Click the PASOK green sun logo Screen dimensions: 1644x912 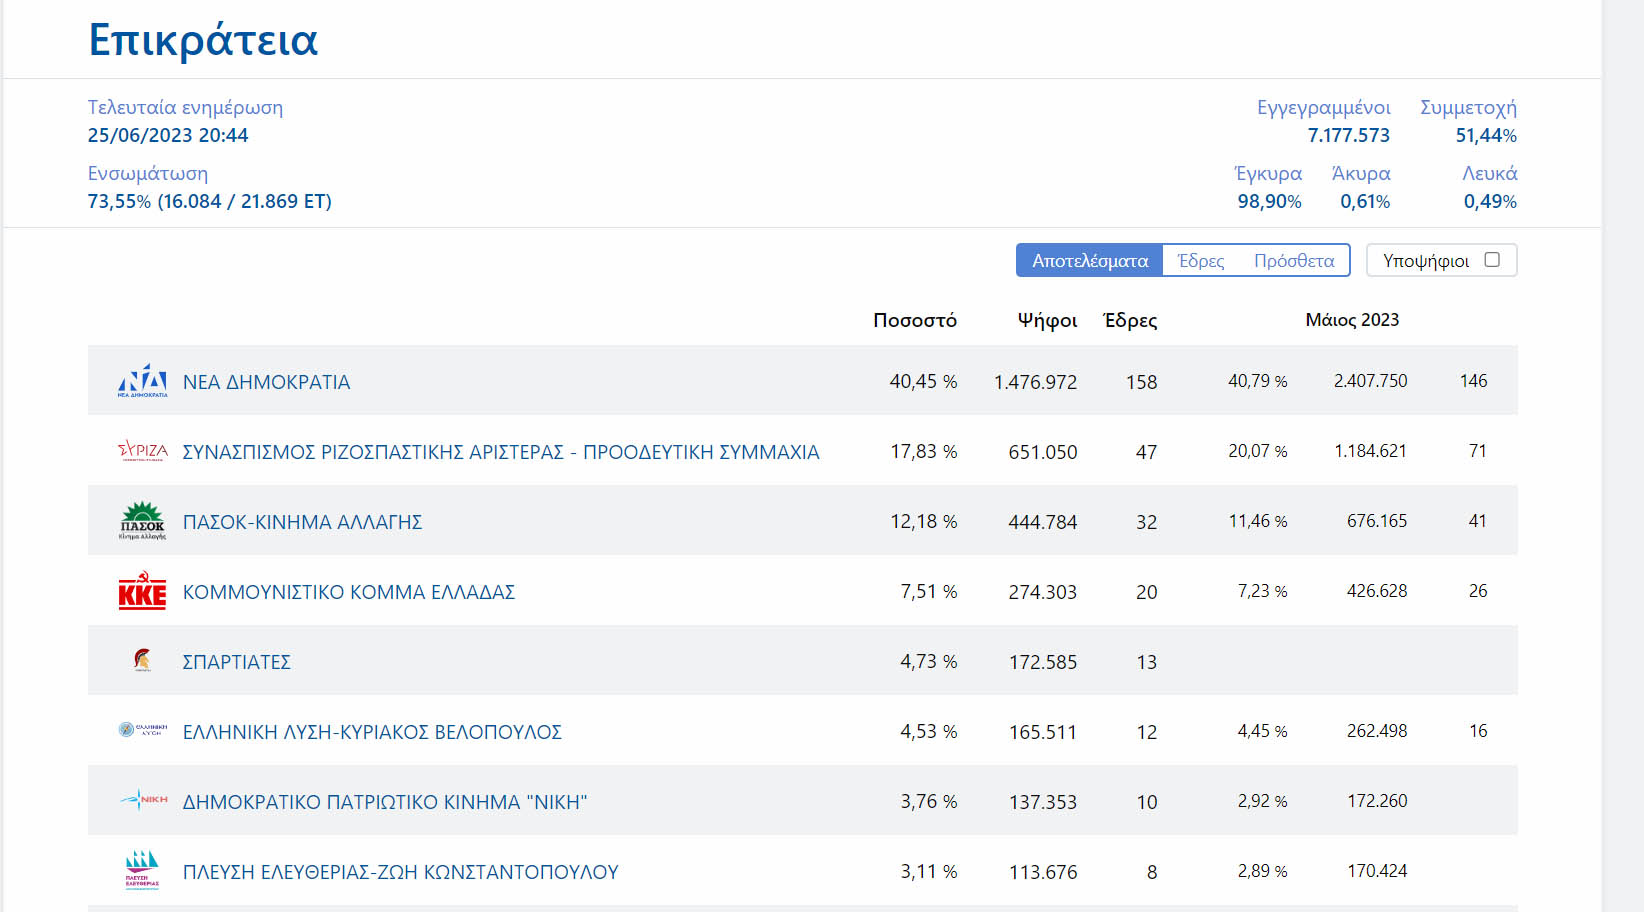coord(142,521)
